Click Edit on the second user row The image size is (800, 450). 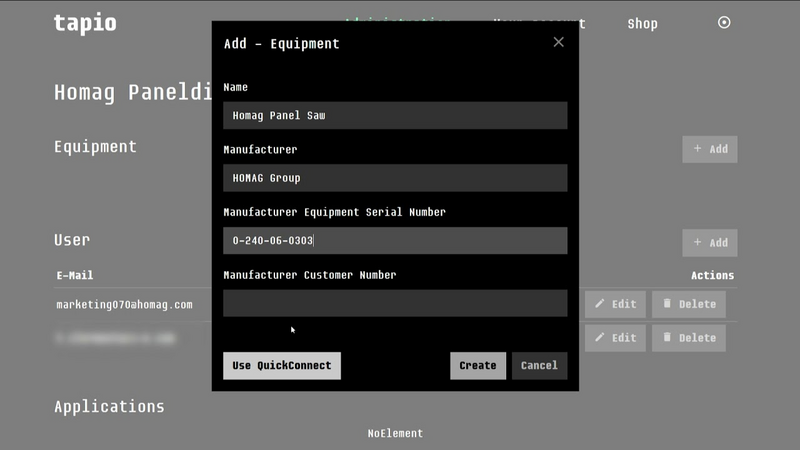(615, 338)
